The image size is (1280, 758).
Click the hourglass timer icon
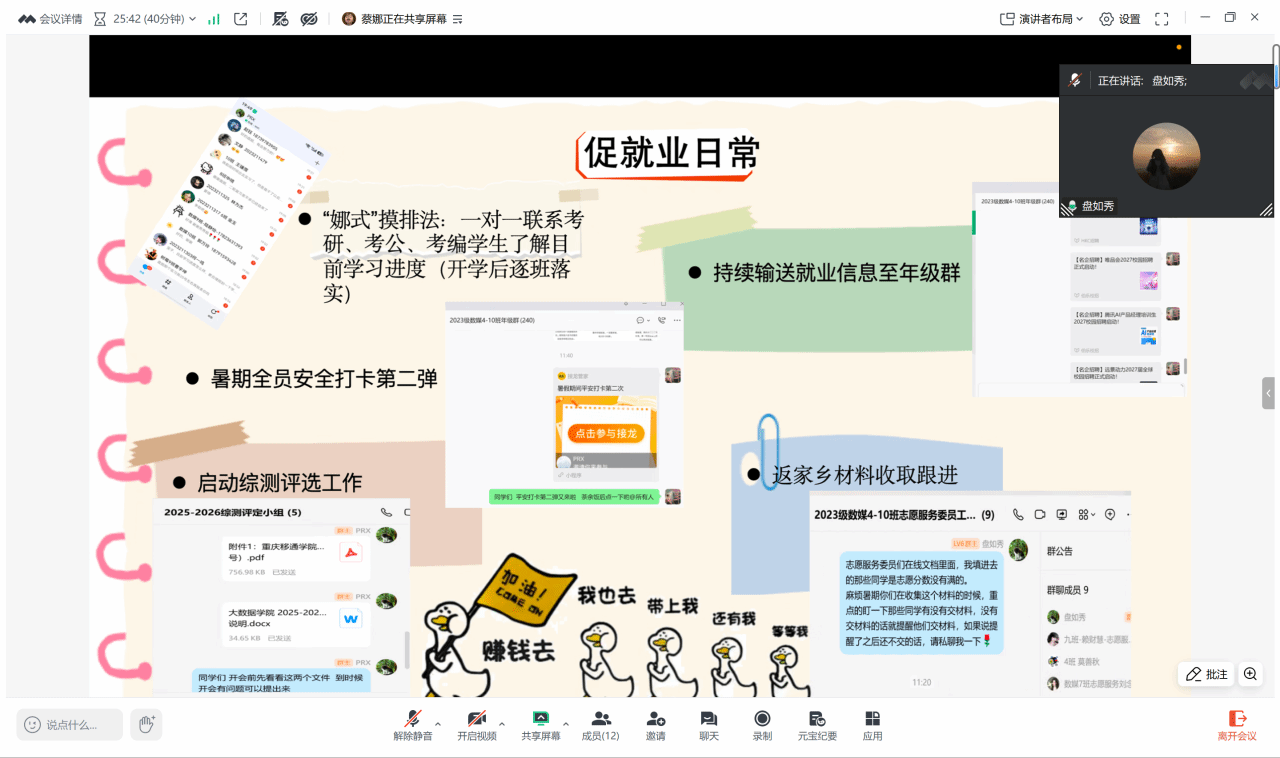(100, 19)
